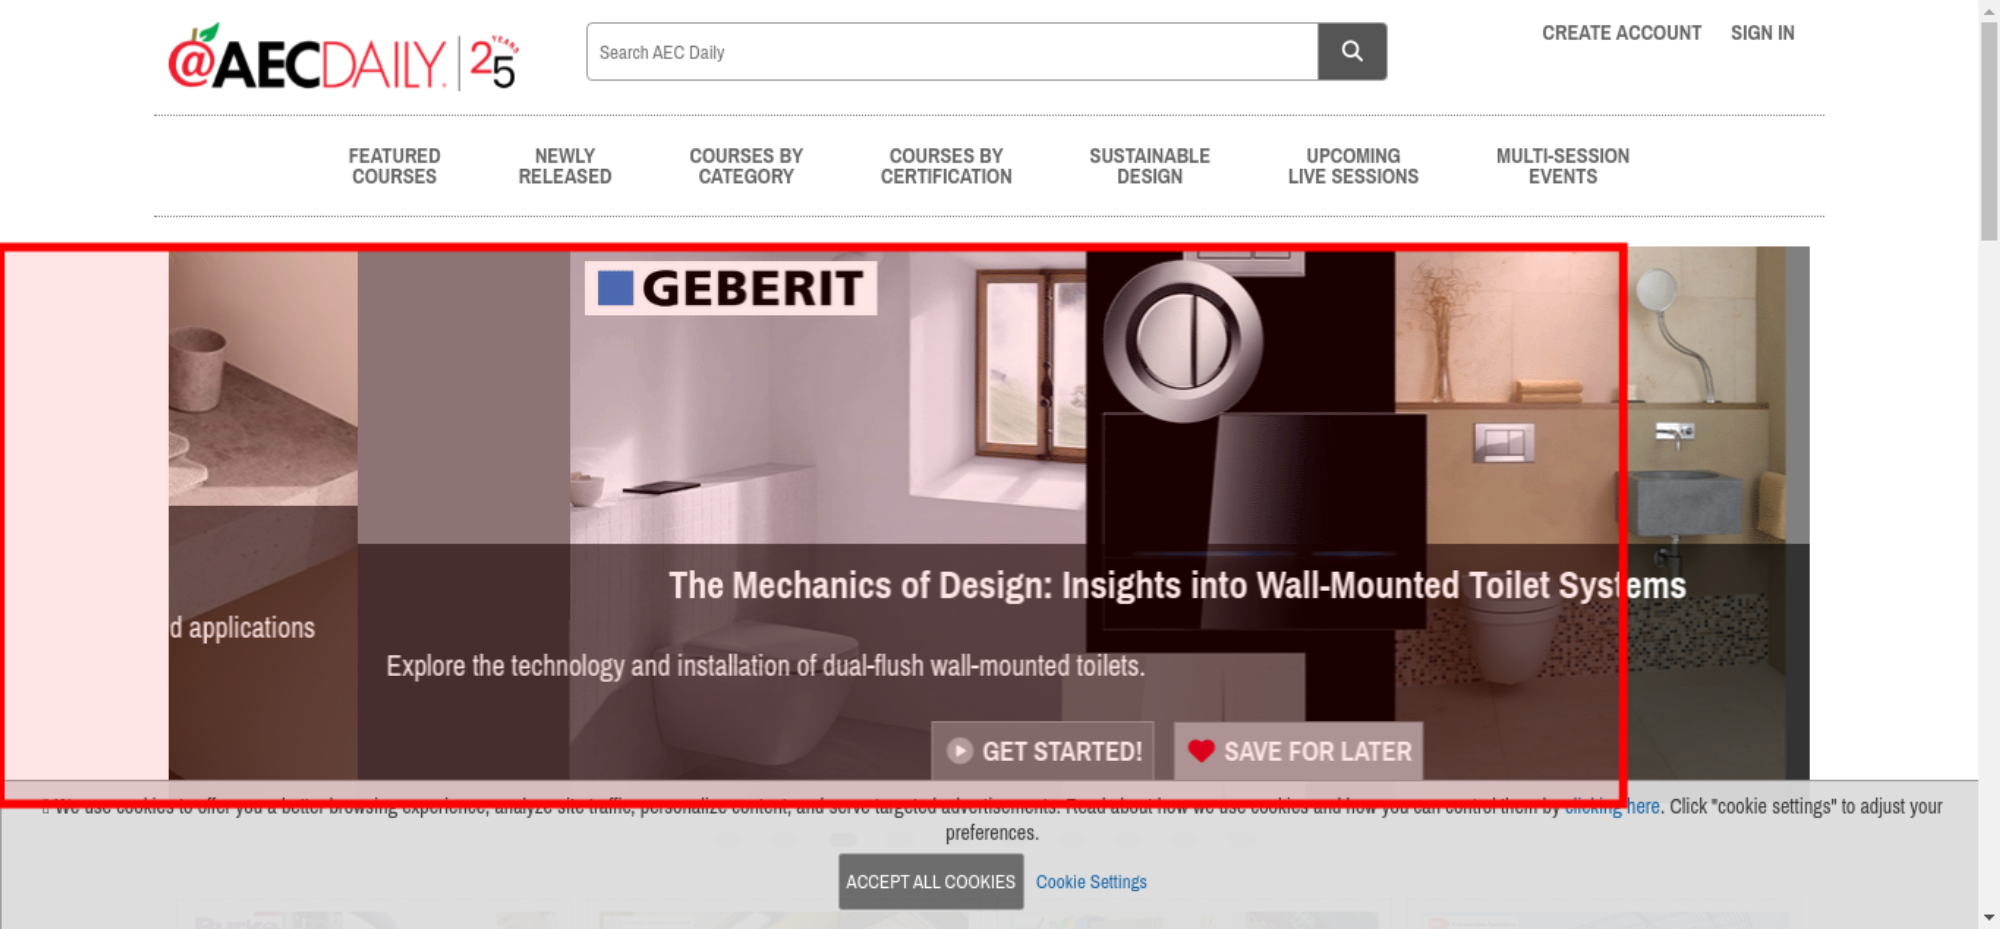Click the Geberit logo on the banner
The image size is (2000, 929).
click(x=731, y=288)
